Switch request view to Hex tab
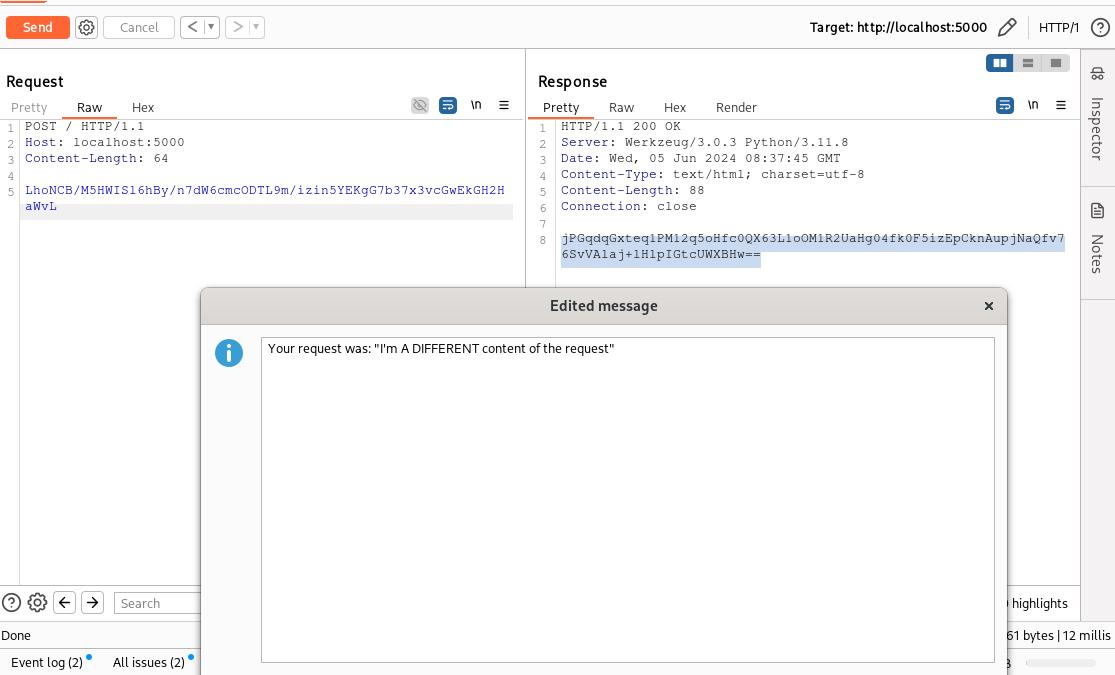Viewport: 1115px width, 675px height. (x=143, y=107)
